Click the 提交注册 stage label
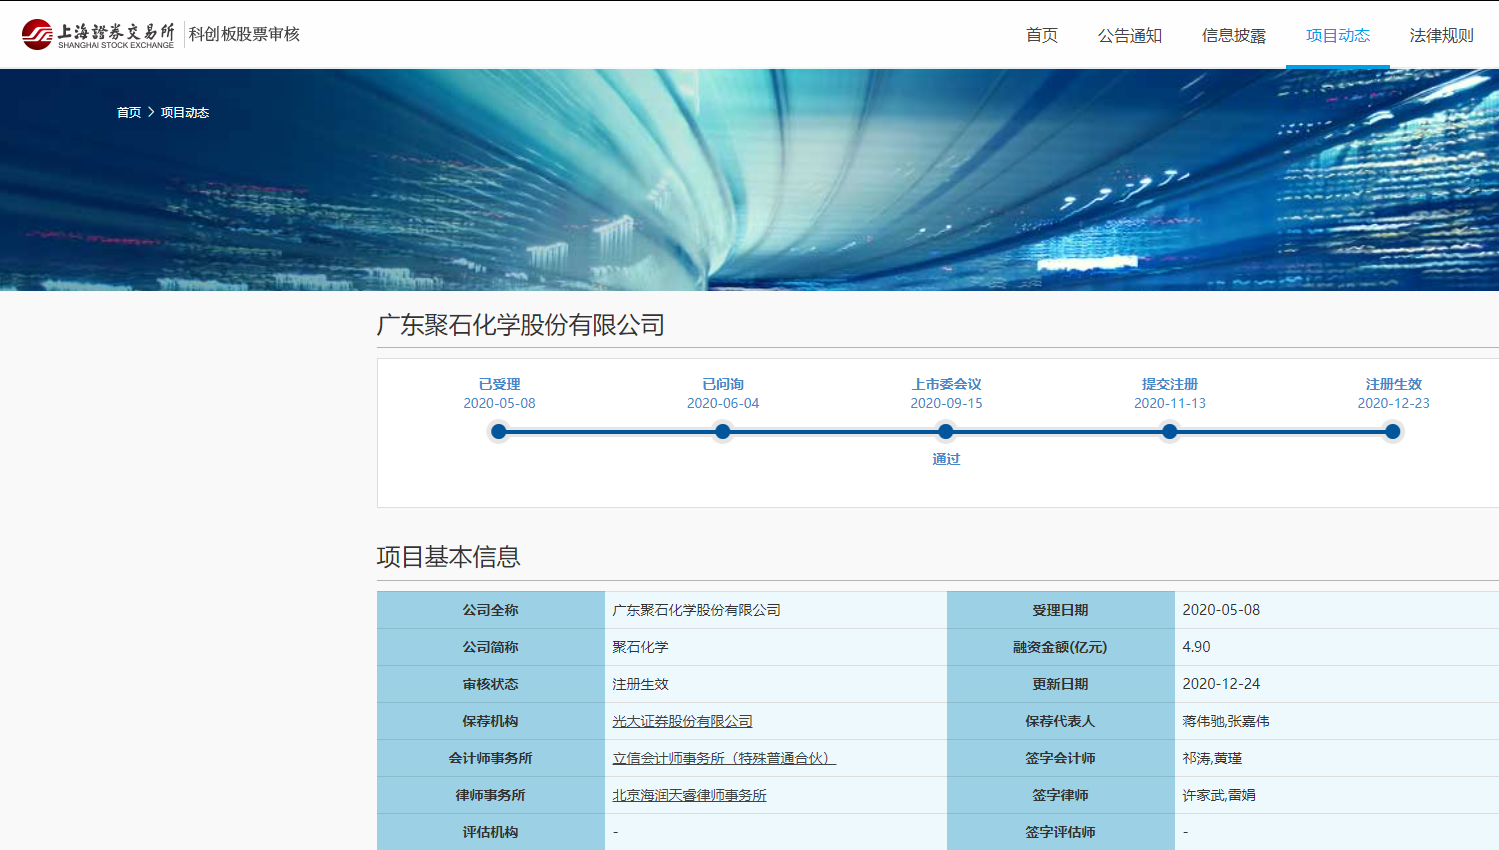 (x=1170, y=384)
